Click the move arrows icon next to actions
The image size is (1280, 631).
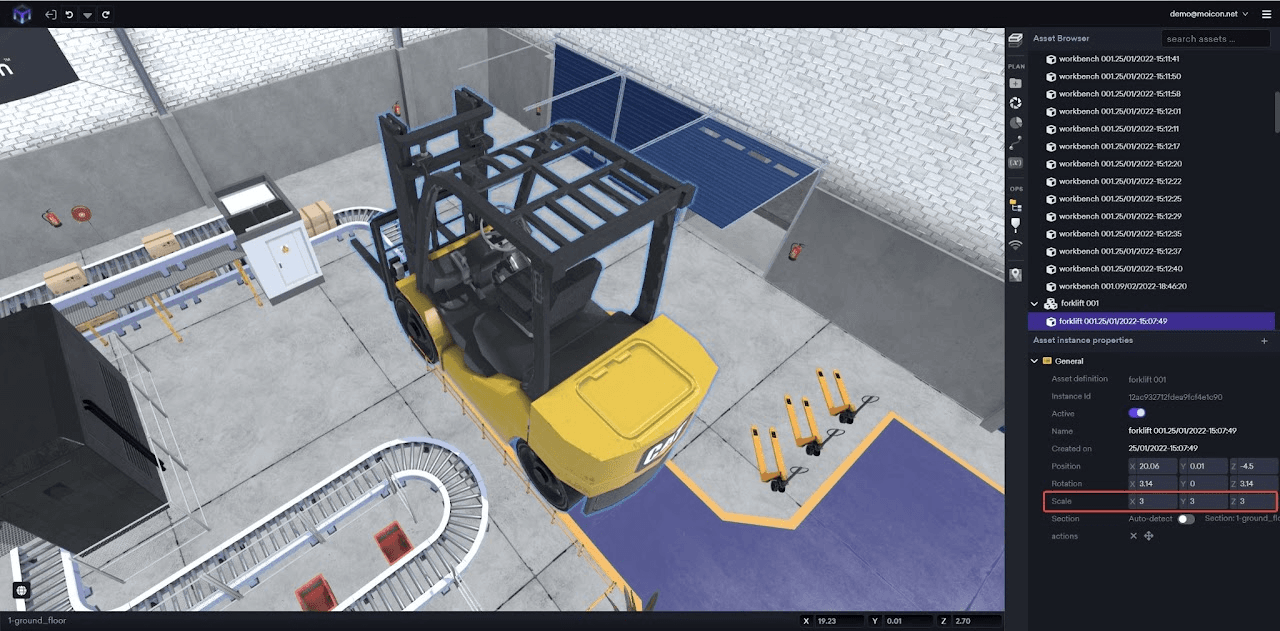pyautogui.click(x=1149, y=536)
